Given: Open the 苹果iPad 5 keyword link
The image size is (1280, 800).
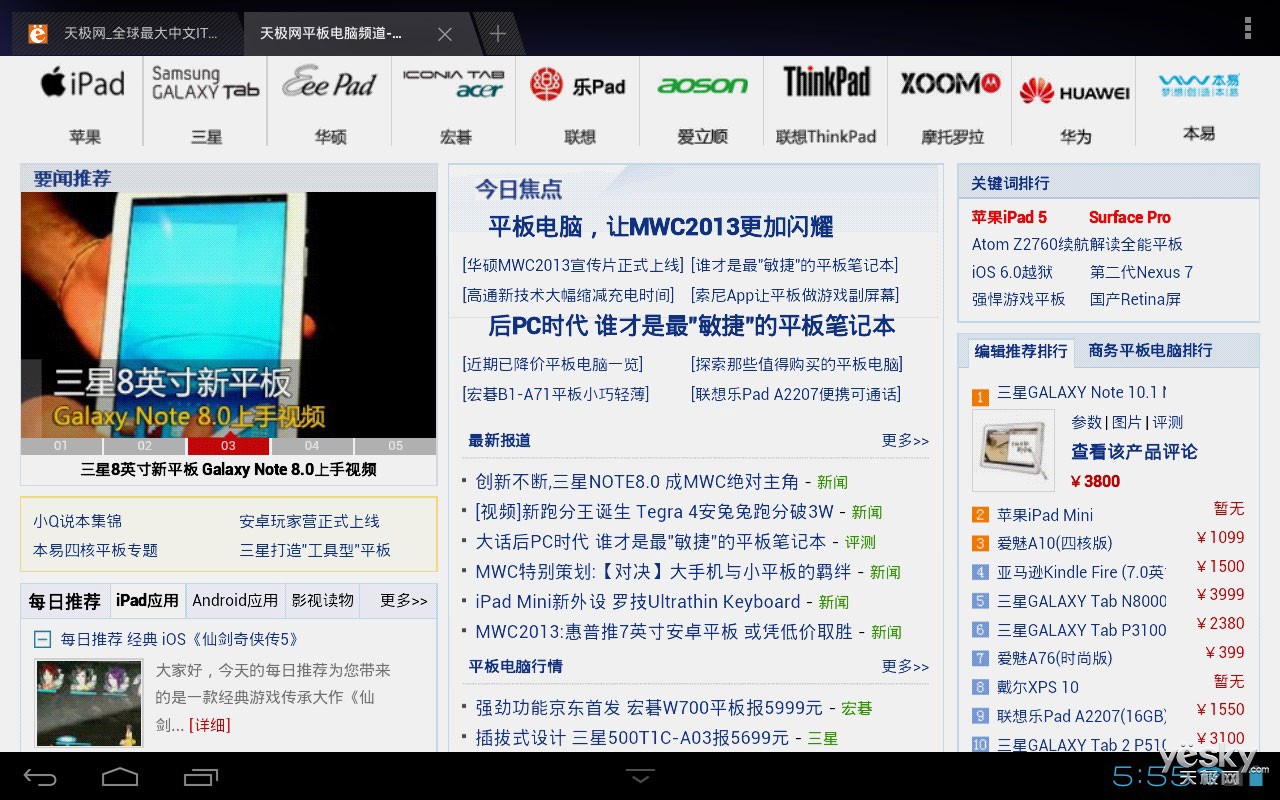Looking at the screenshot, I should 1009,217.
